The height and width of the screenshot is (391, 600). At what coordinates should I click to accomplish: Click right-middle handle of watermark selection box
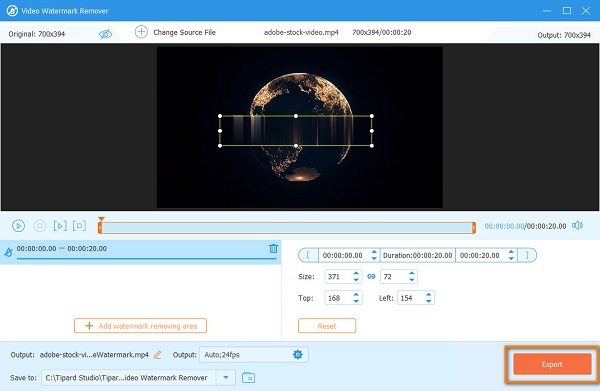click(372, 131)
